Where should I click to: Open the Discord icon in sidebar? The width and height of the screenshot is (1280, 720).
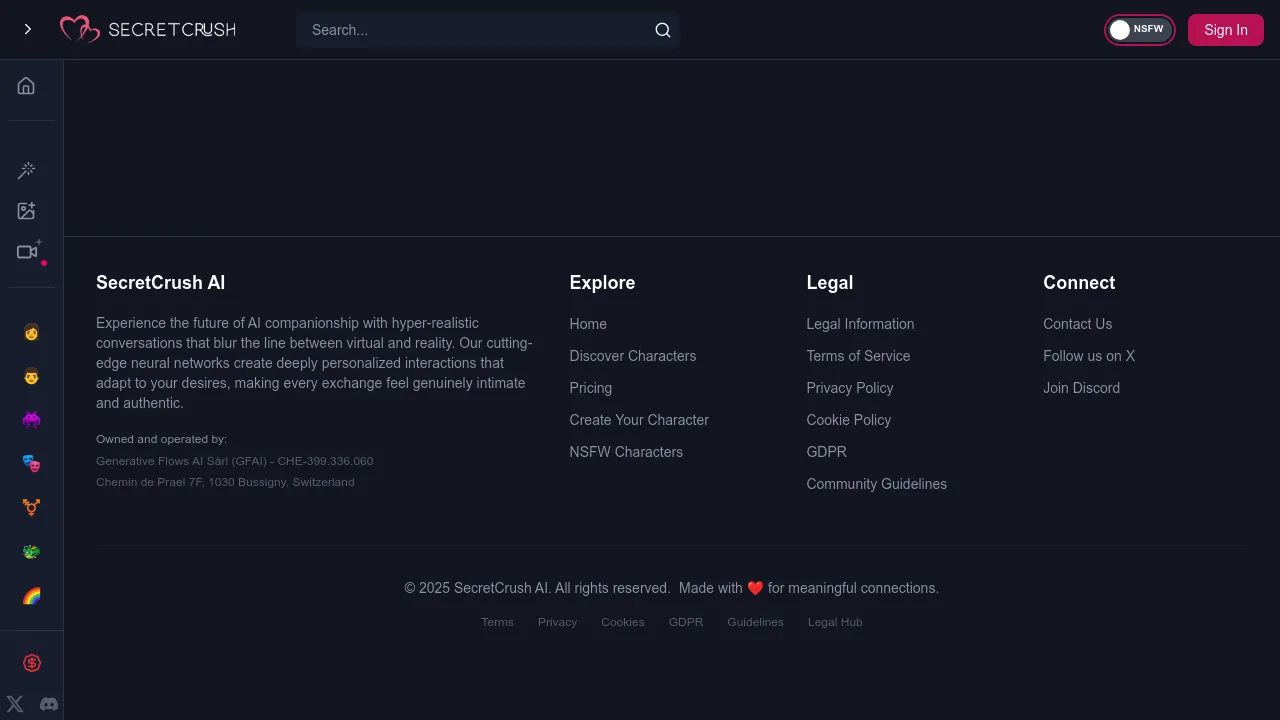point(48,704)
